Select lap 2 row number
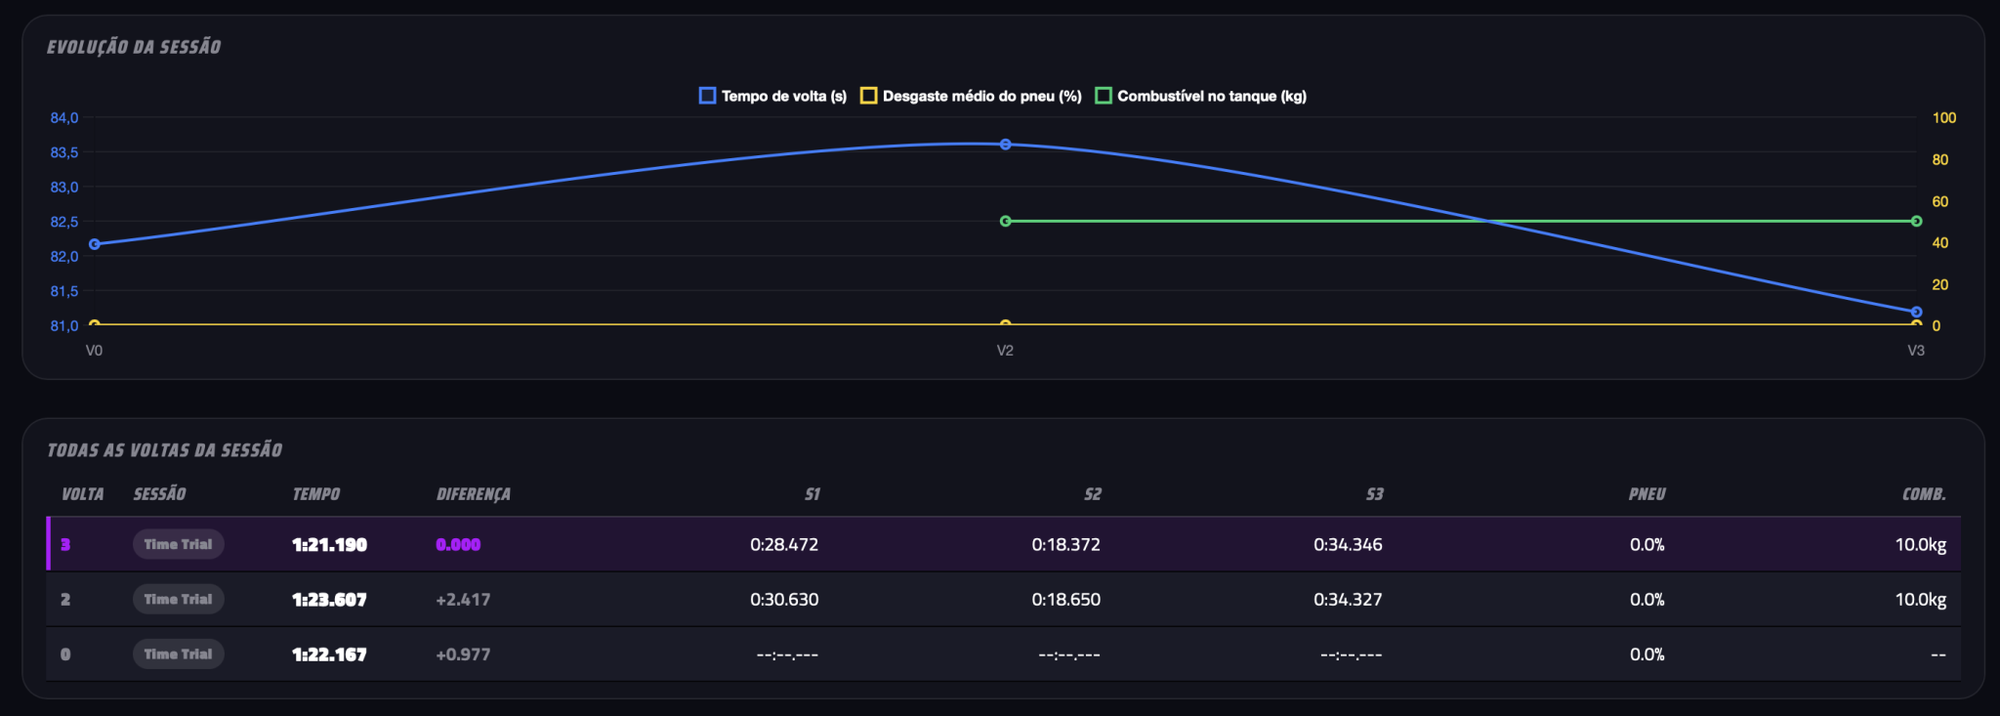2000x716 pixels. click(65, 600)
